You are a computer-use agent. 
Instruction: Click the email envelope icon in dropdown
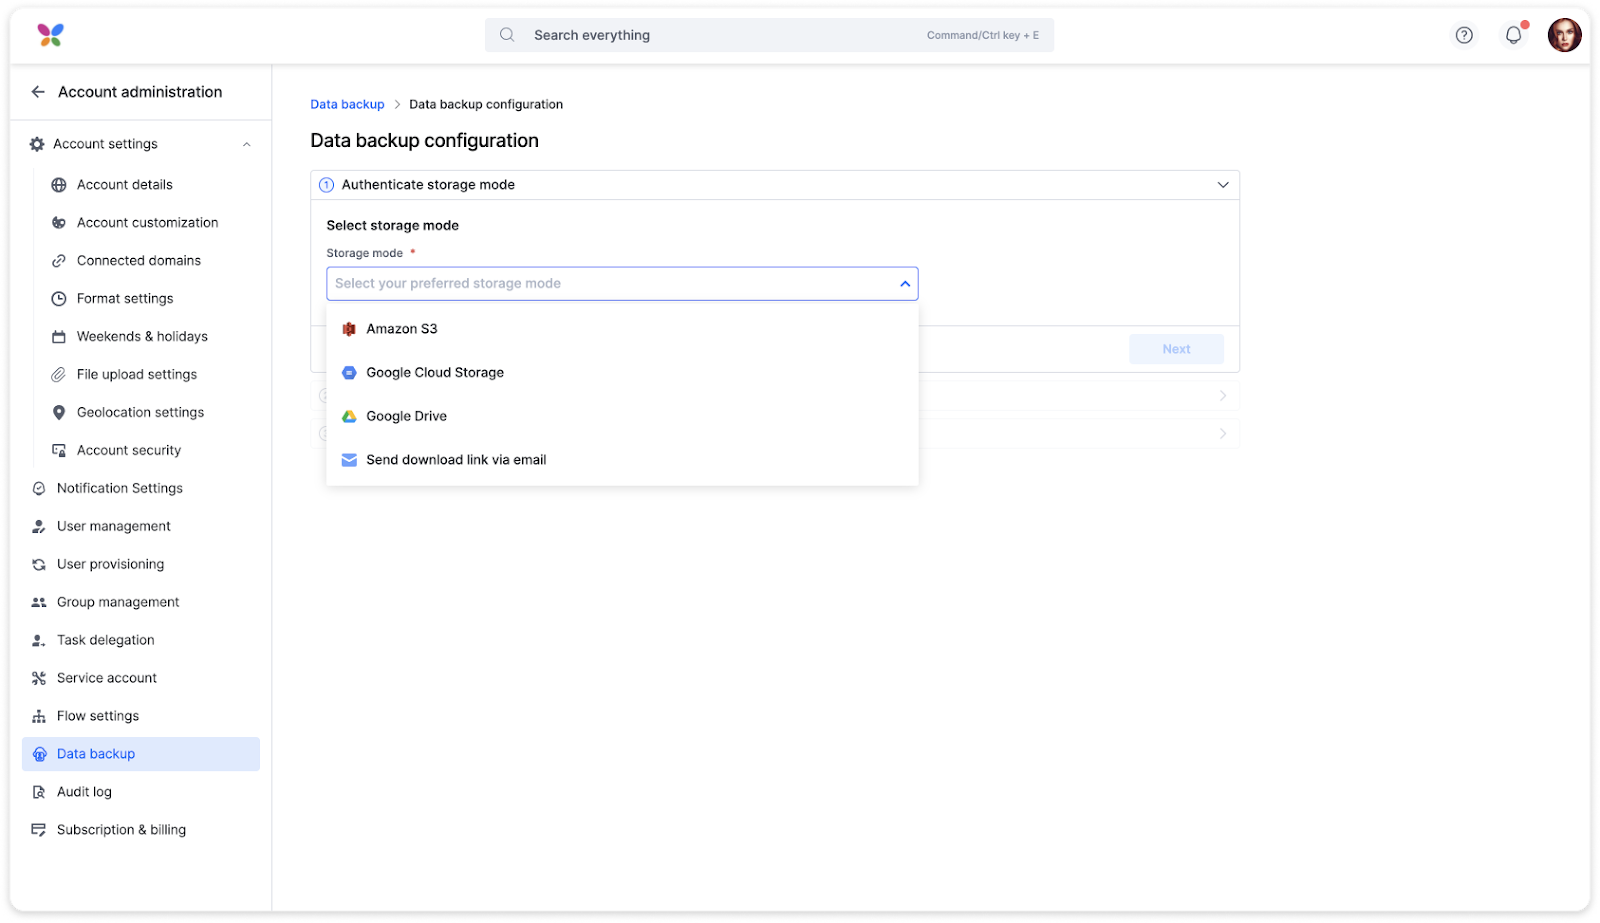coord(349,460)
